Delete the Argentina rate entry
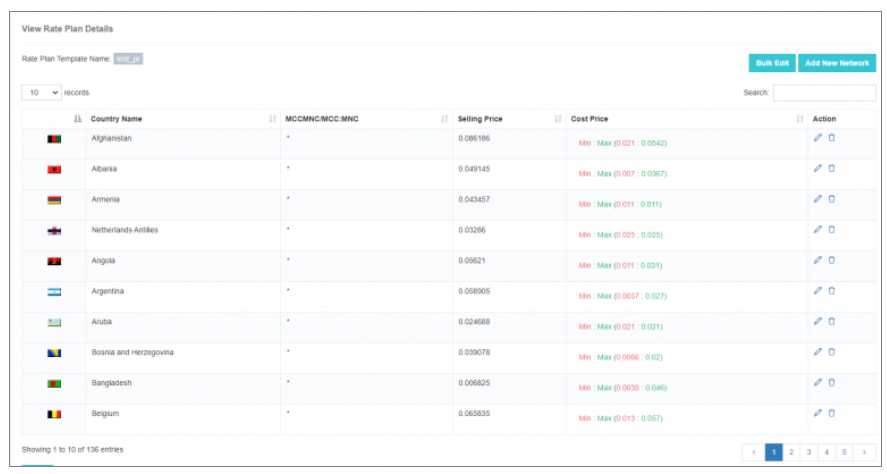 [x=831, y=290]
